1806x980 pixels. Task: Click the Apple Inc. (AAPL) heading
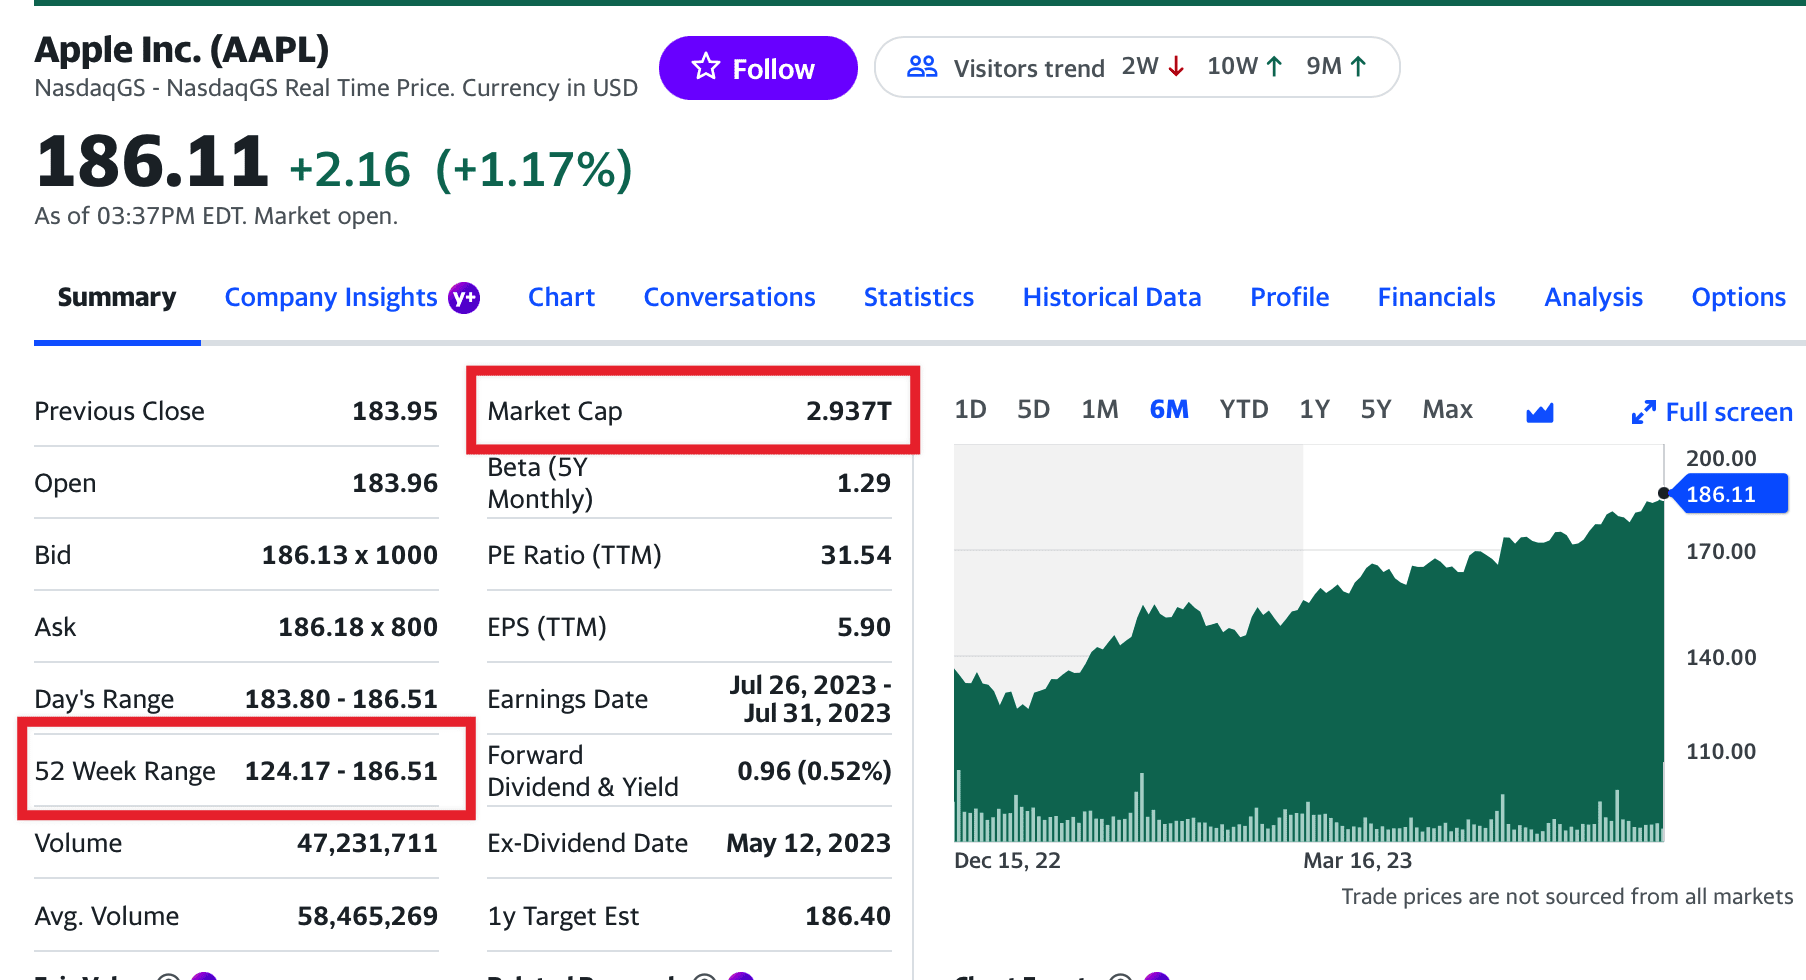click(x=182, y=49)
